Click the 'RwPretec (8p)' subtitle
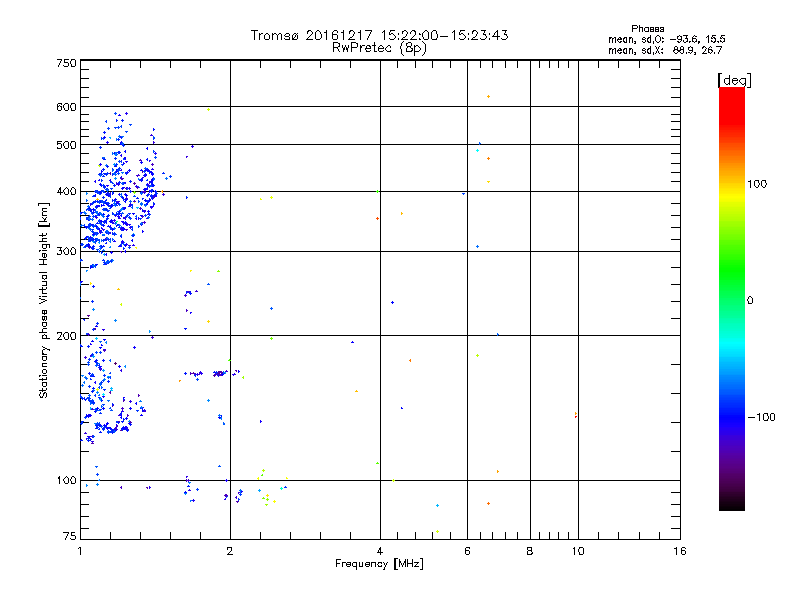The height and width of the screenshot is (600, 800). [379, 48]
